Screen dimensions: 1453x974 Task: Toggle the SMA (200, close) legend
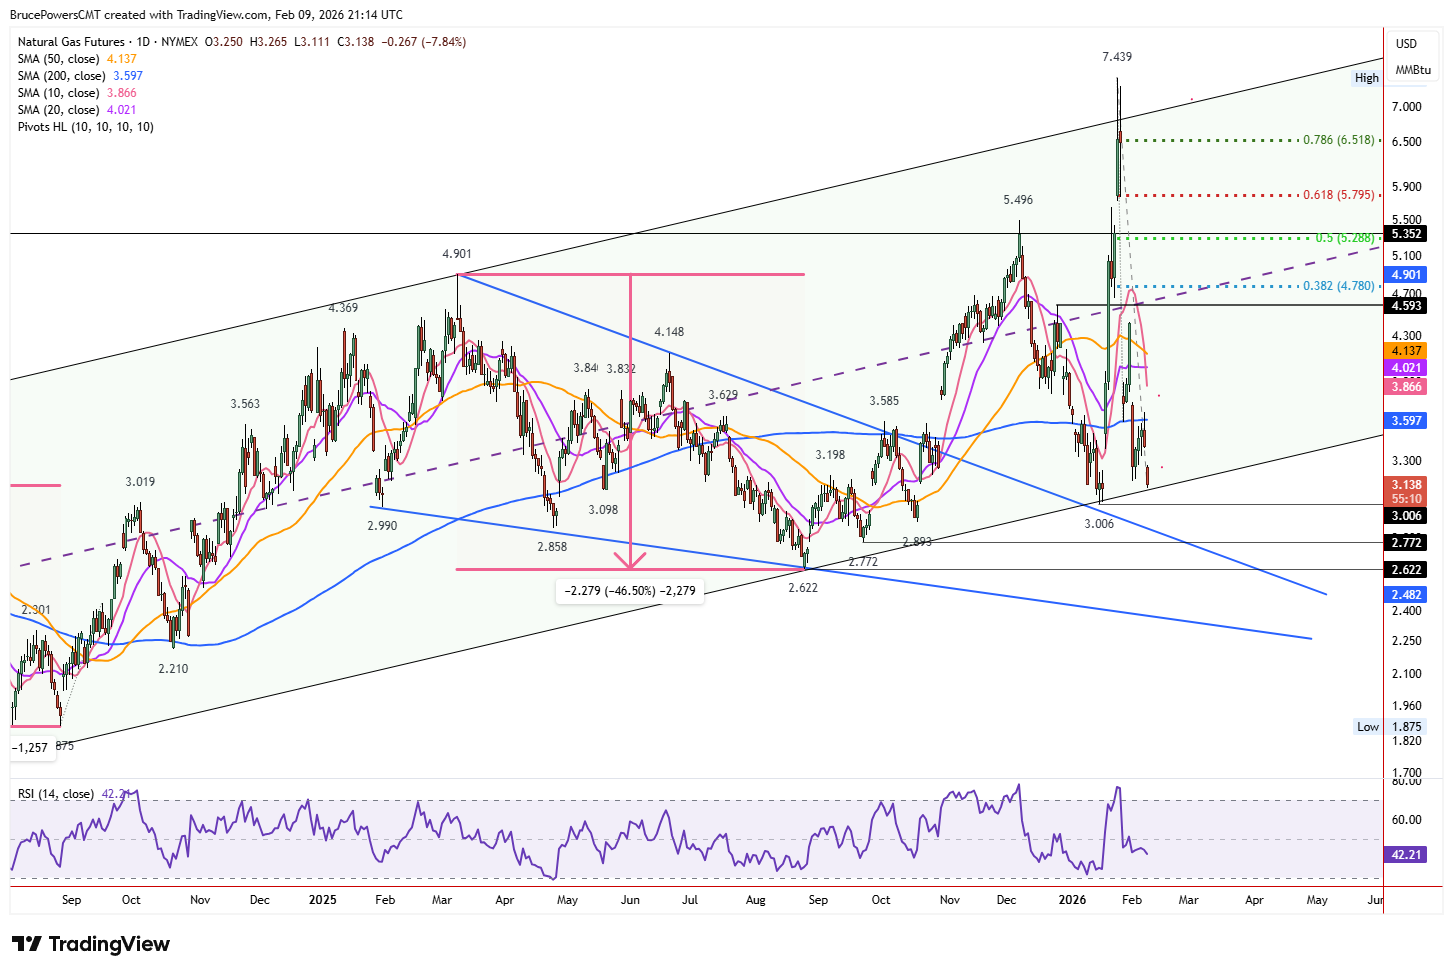click(x=62, y=75)
